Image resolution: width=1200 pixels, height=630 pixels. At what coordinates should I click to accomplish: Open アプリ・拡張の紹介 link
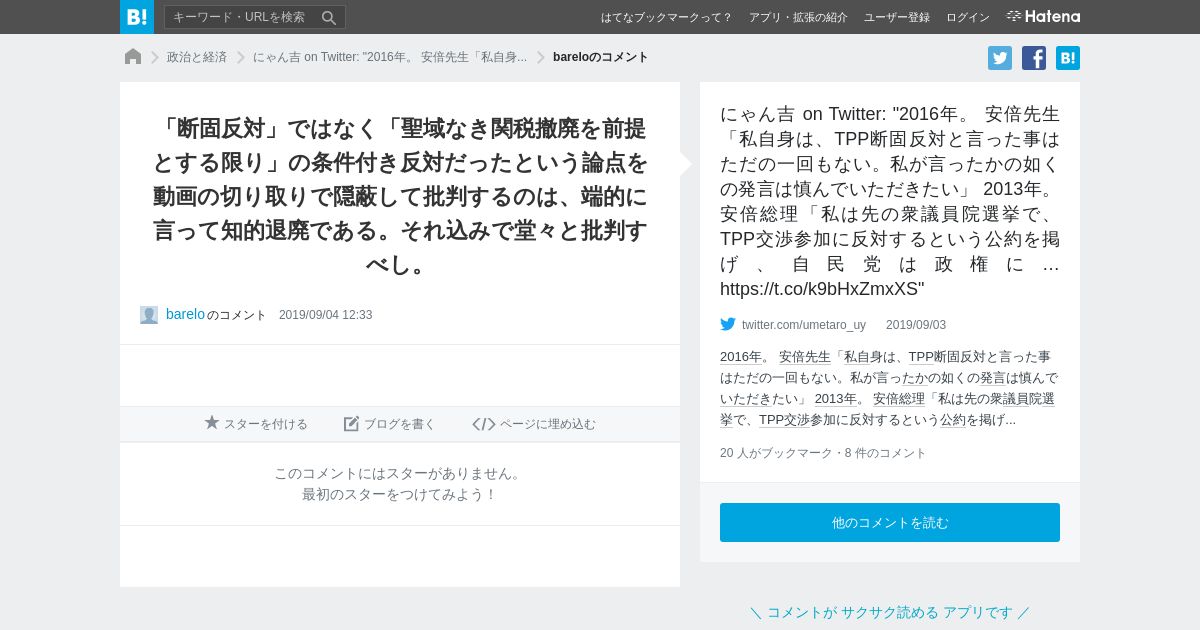[x=798, y=17]
